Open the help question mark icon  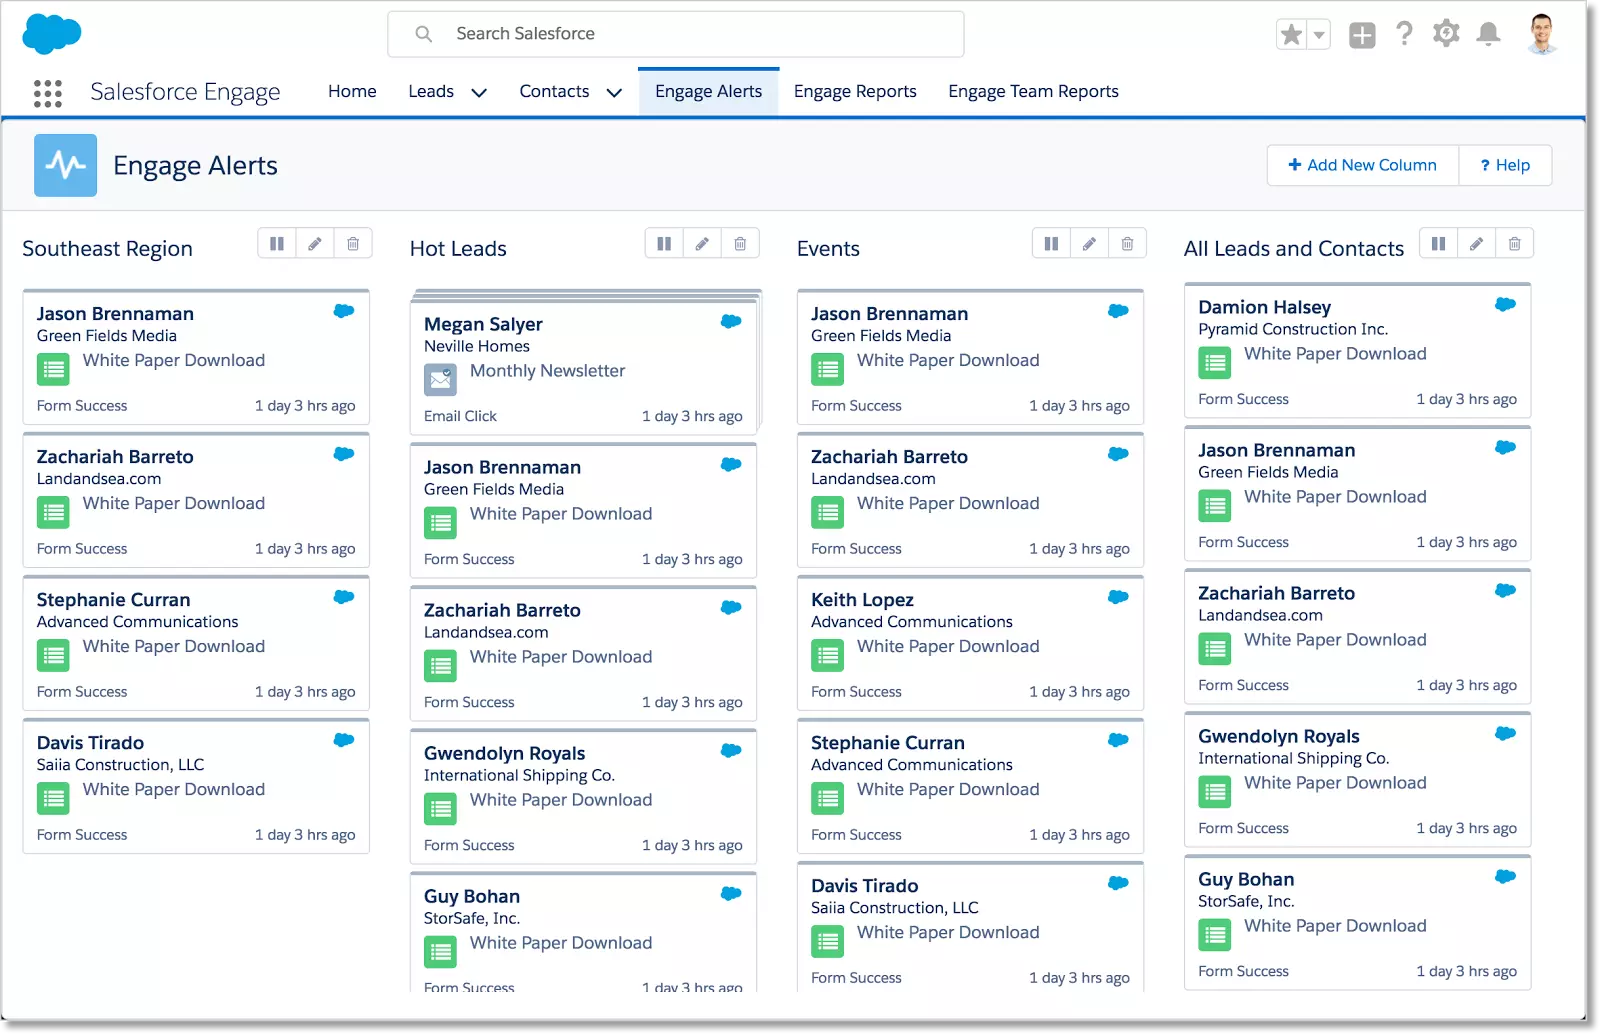tap(1404, 34)
